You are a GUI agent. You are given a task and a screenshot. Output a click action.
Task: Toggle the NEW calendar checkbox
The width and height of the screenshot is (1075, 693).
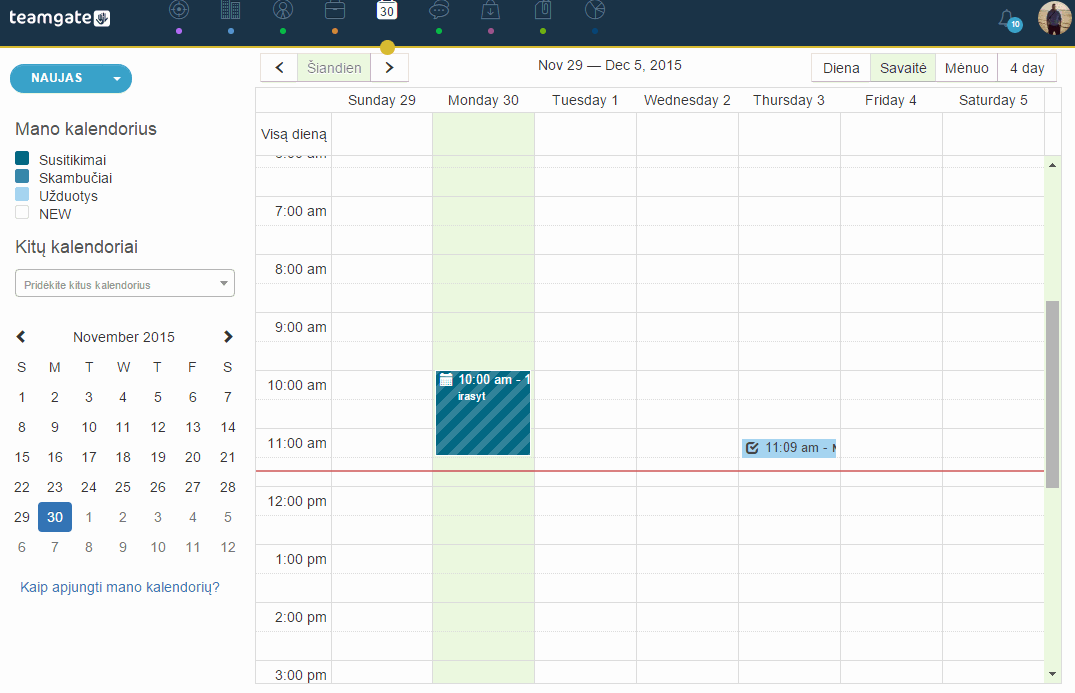point(22,212)
